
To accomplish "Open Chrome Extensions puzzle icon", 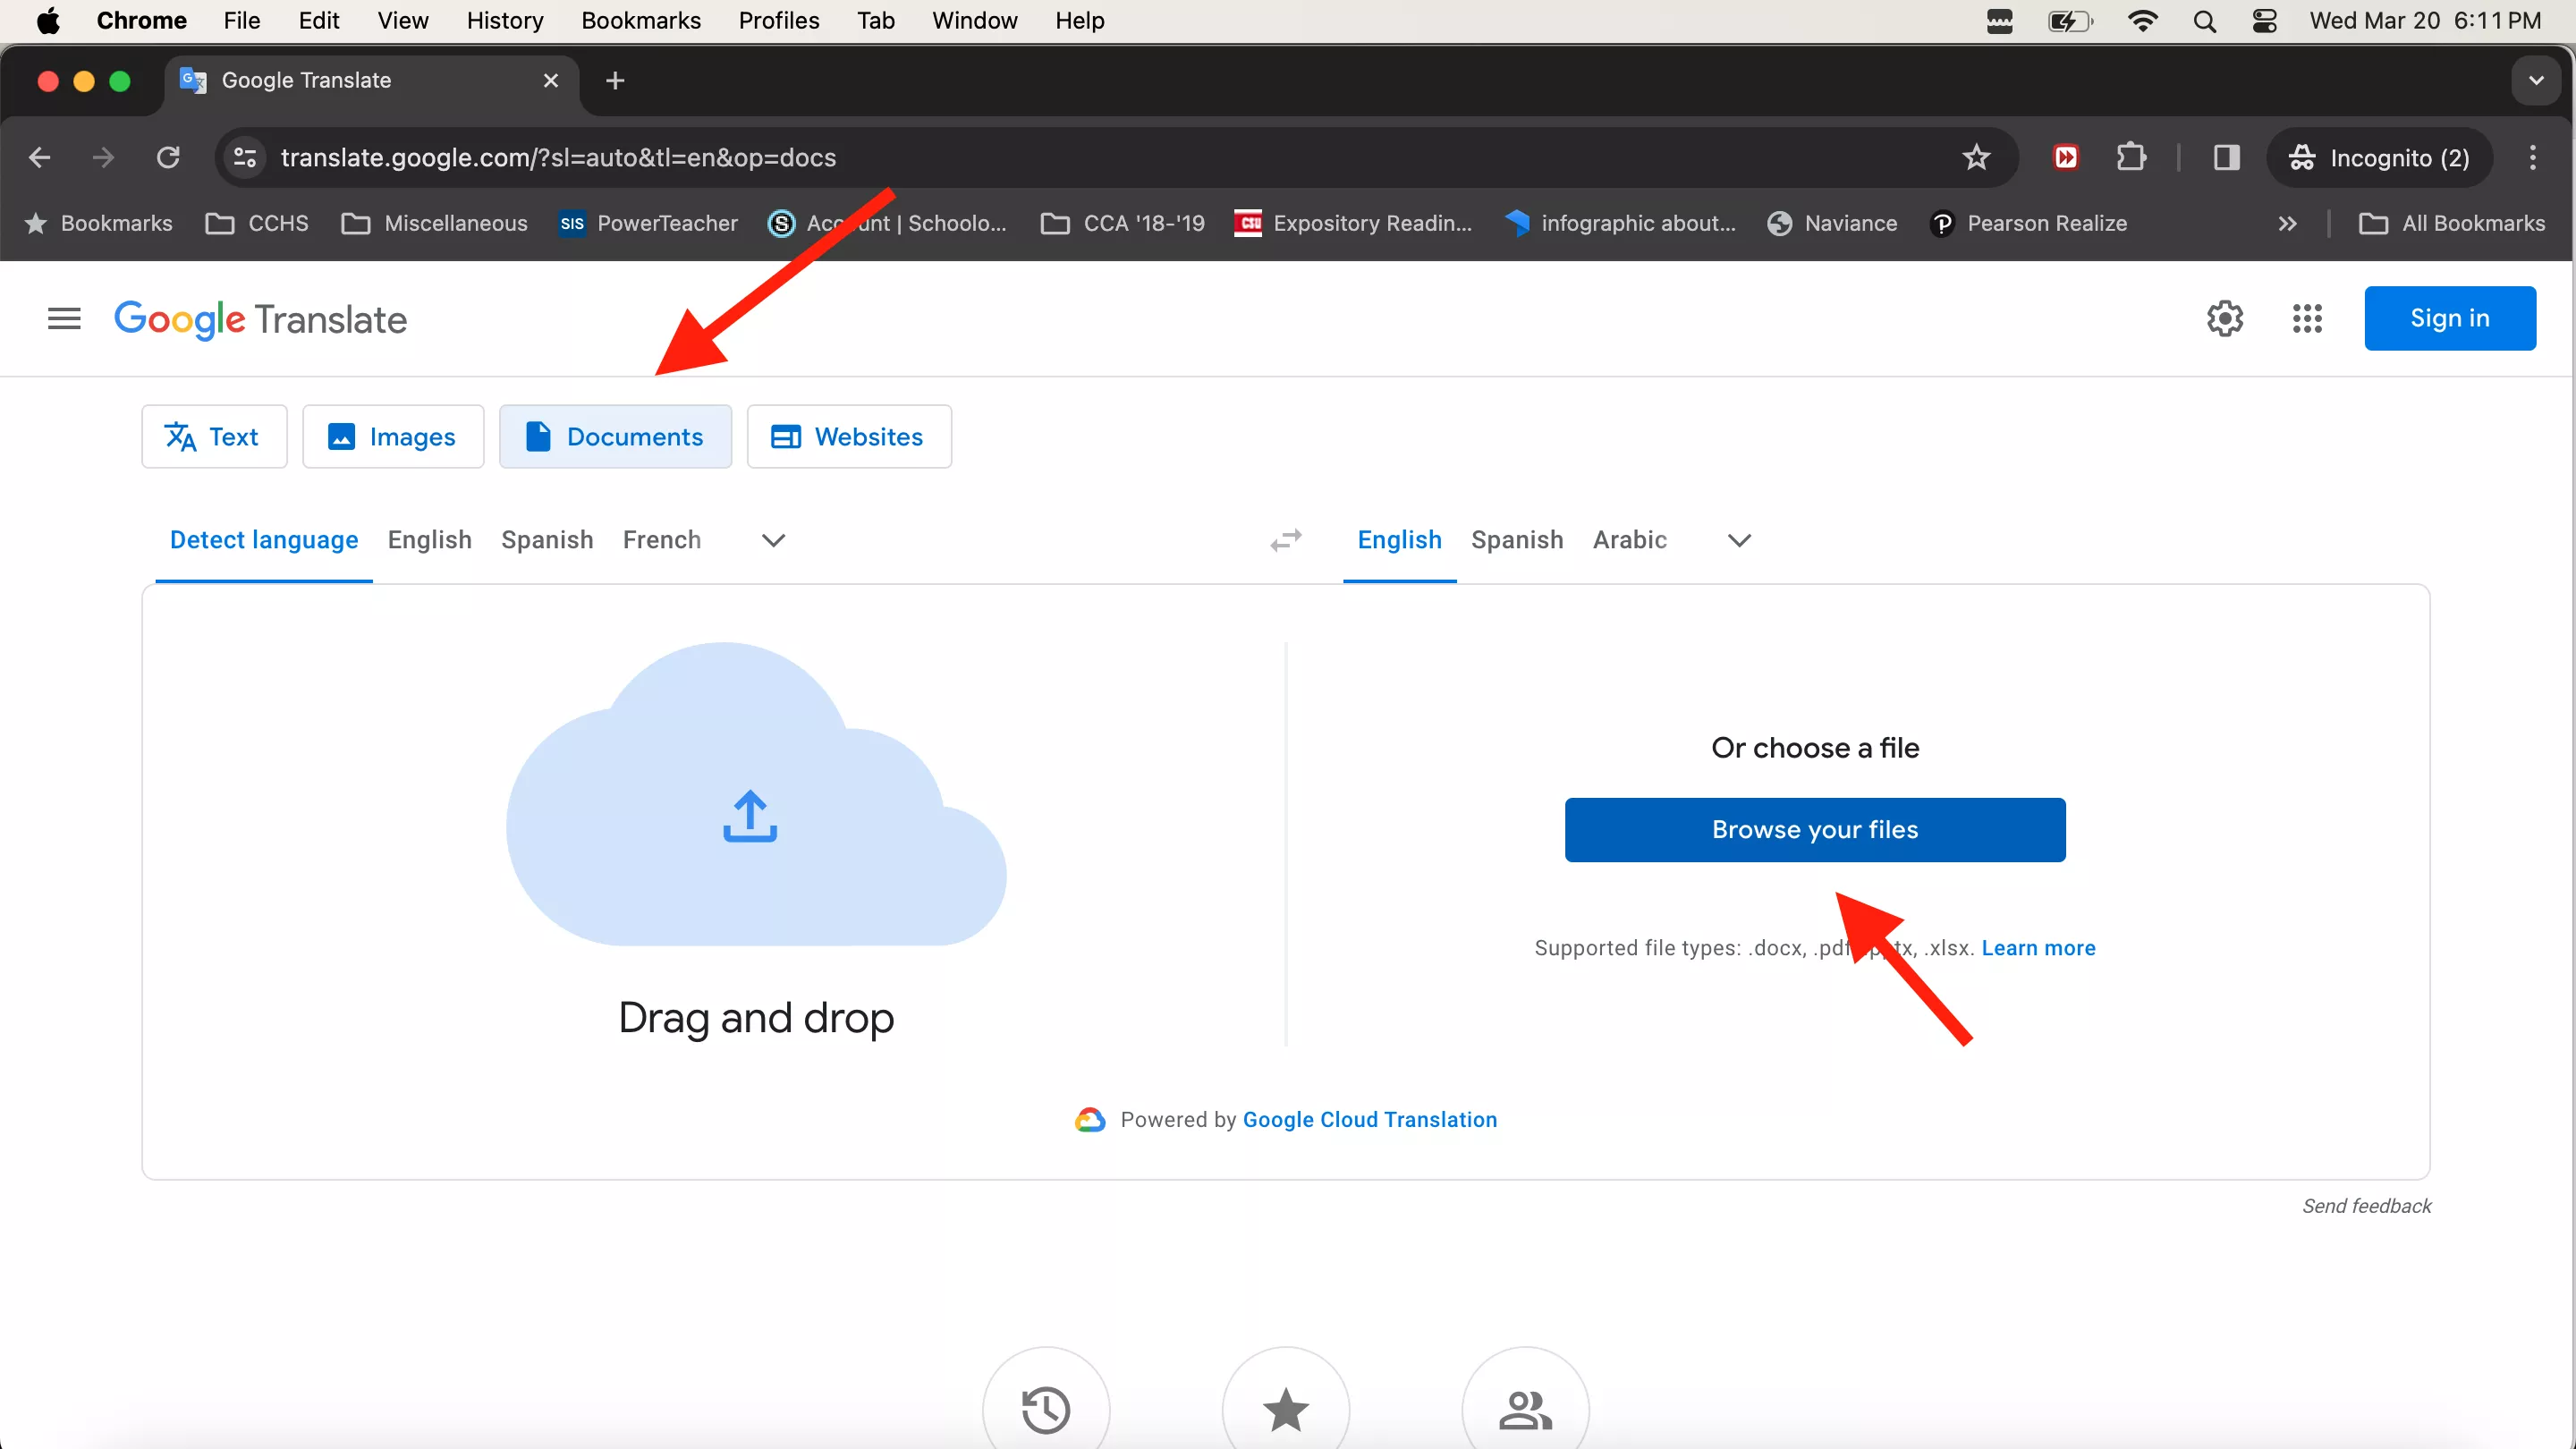I will [x=2131, y=157].
